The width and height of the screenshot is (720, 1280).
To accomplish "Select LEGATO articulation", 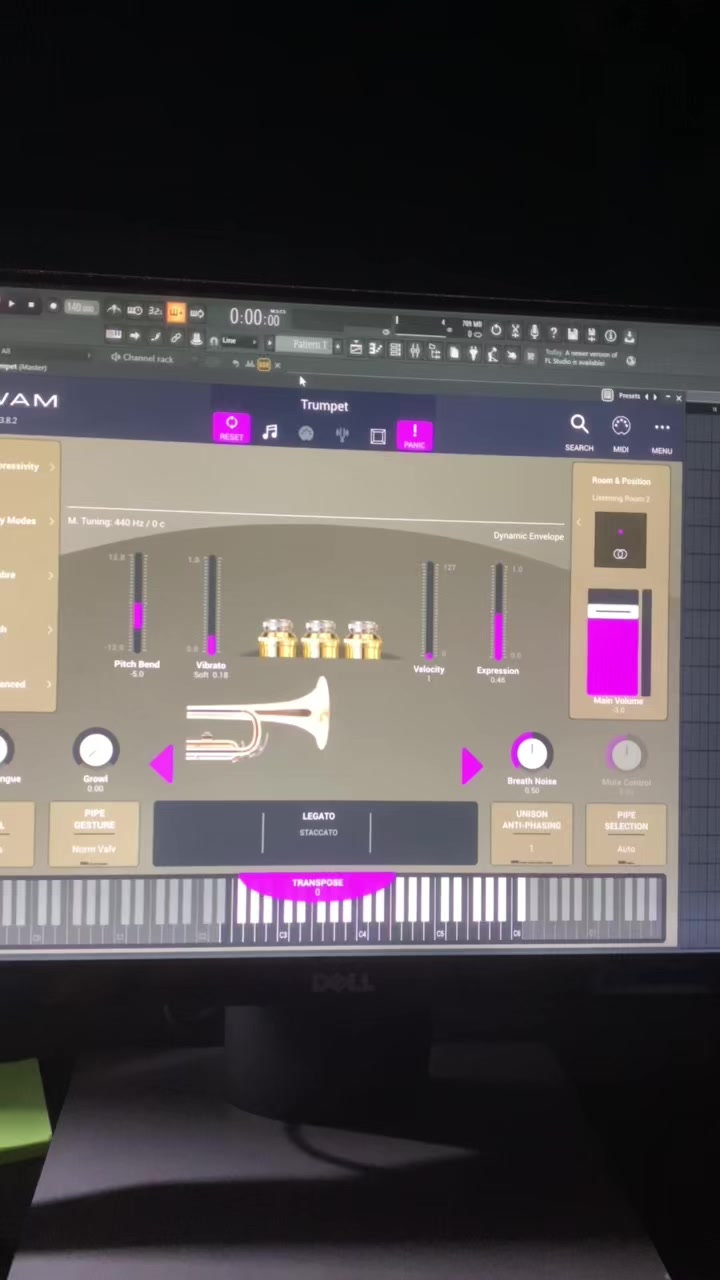I will coord(319,816).
